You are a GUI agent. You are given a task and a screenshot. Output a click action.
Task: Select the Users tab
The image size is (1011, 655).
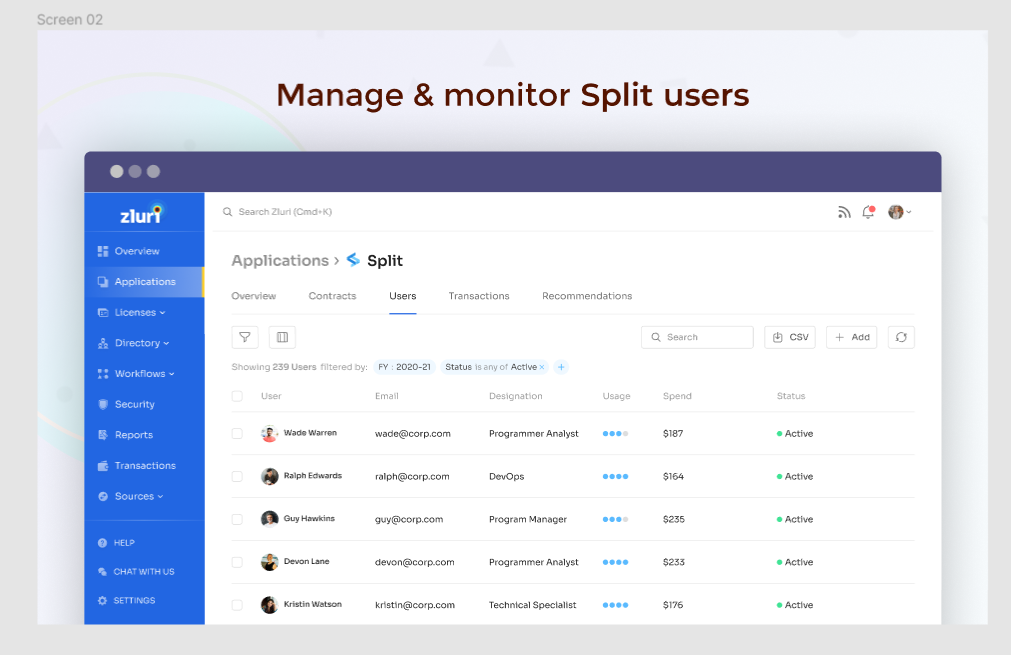click(x=402, y=296)
